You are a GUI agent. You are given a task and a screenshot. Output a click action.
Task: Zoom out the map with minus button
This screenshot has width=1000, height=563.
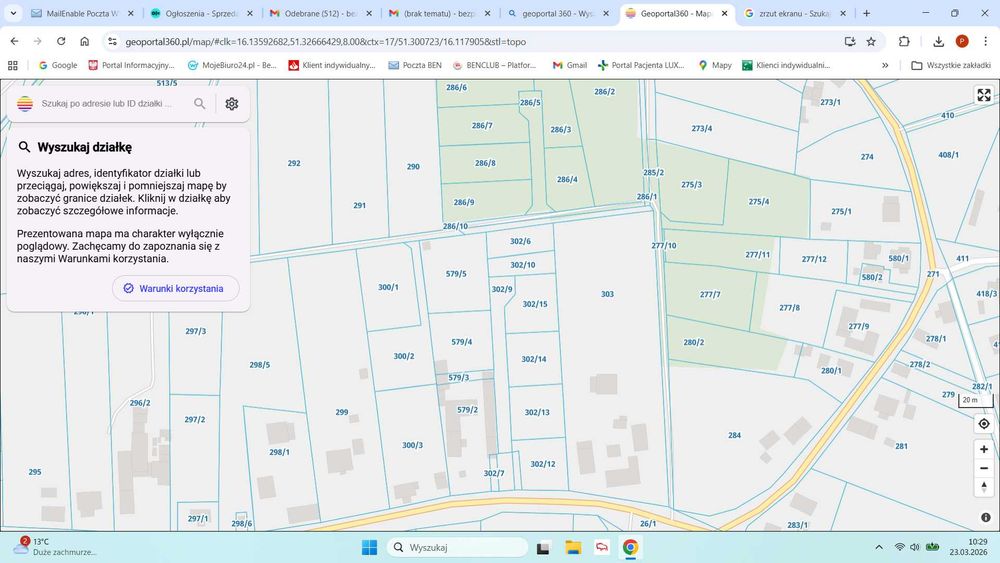[x=983, y=469]
